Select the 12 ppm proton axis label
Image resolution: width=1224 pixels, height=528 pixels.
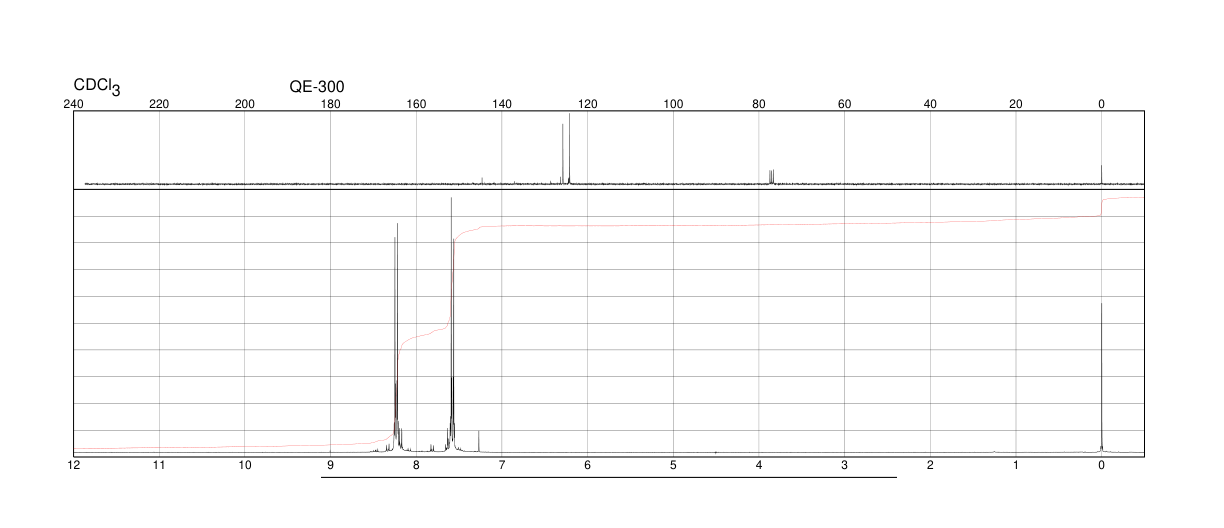coord(73,466)
